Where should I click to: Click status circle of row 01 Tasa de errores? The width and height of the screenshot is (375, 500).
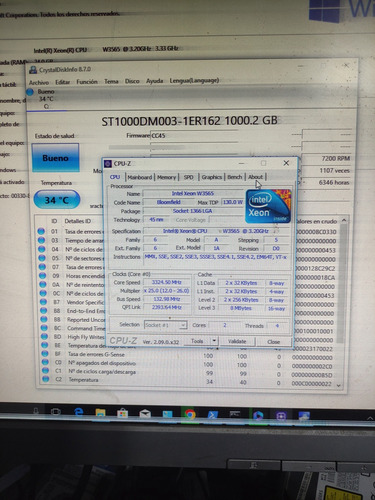[x=41, y=231]
